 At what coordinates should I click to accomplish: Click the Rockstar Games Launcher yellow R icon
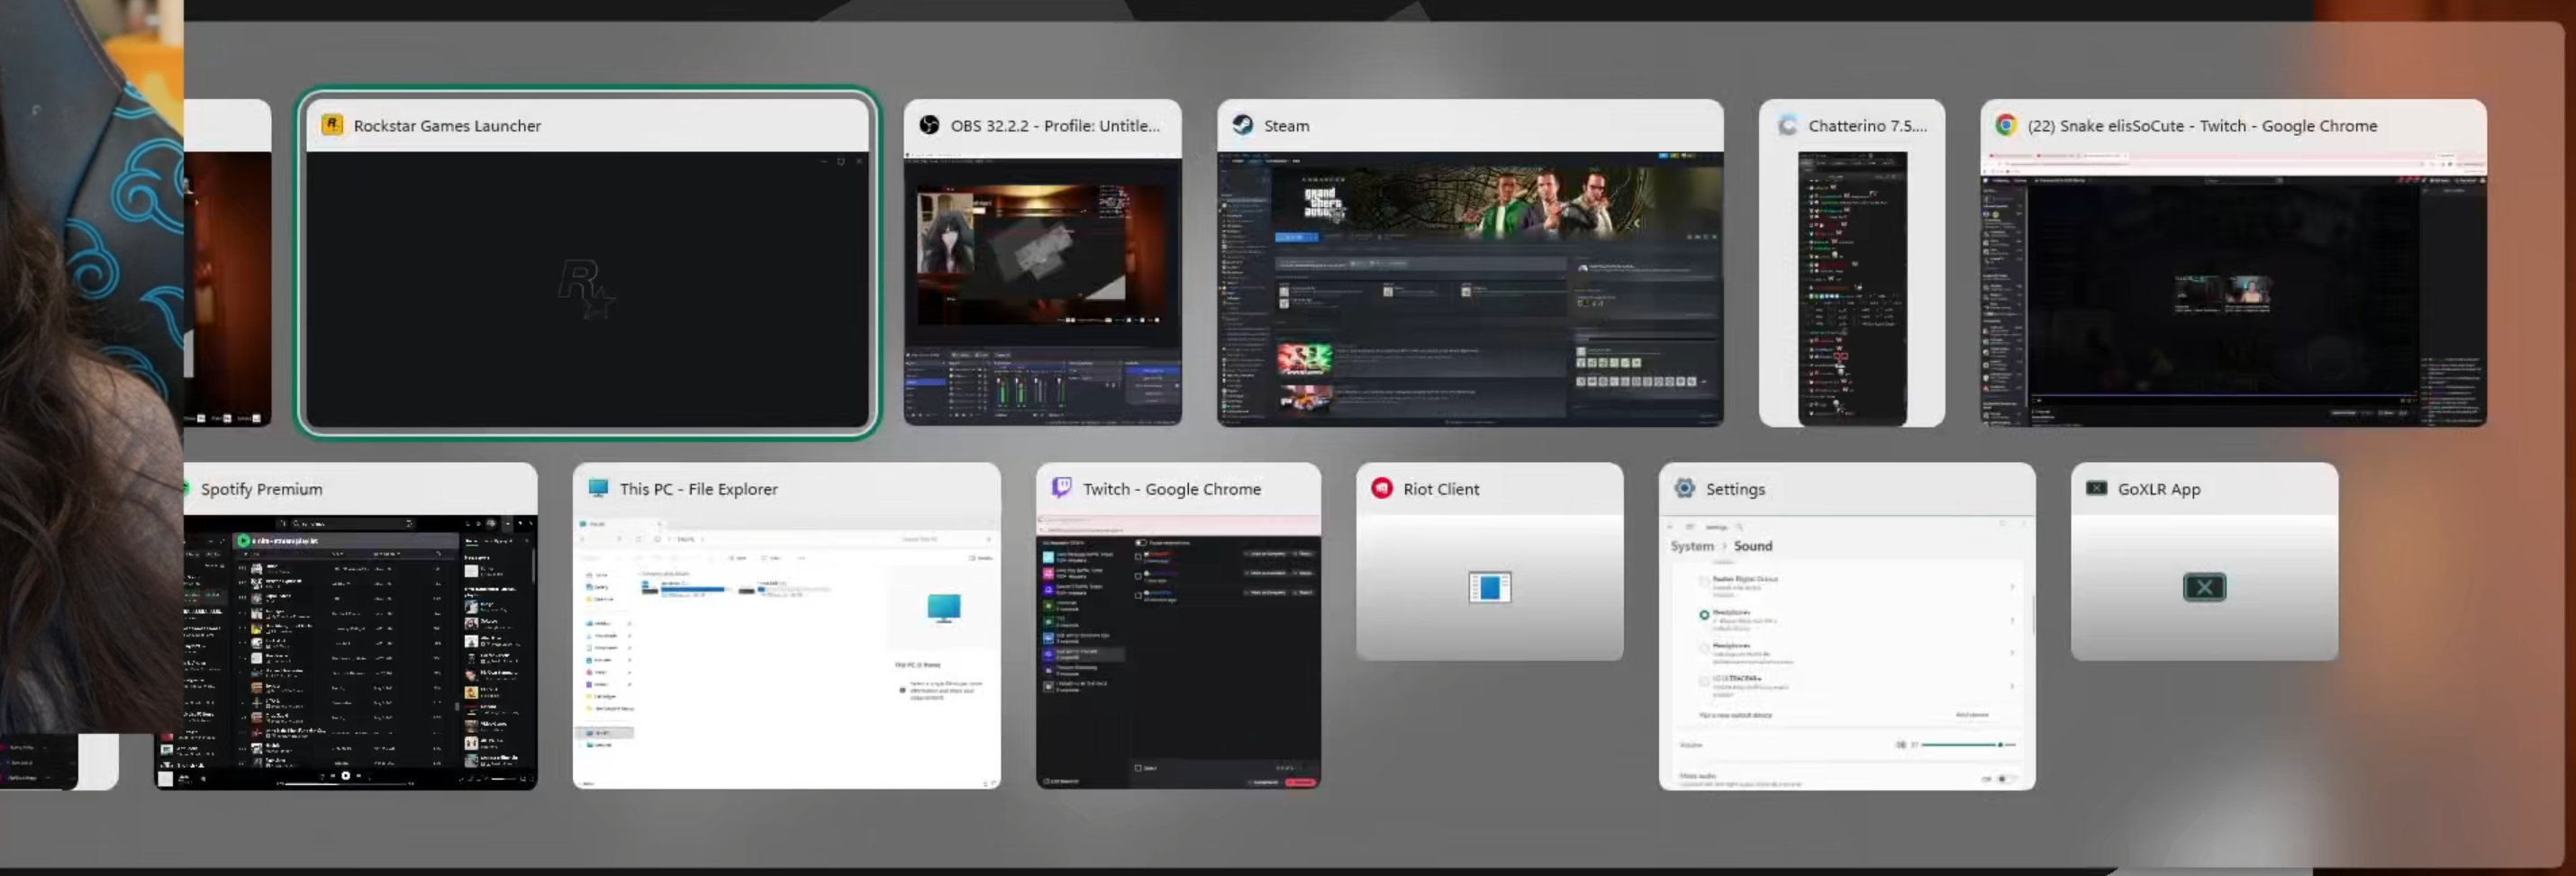pos(332,125)
